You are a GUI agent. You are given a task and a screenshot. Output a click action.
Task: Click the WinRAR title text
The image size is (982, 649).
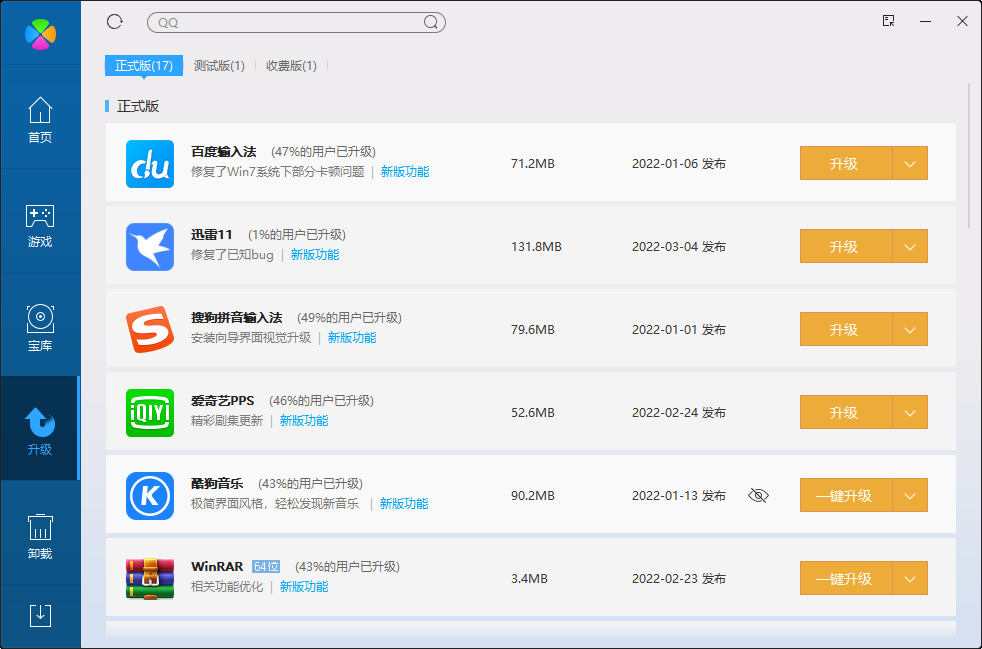217,566
